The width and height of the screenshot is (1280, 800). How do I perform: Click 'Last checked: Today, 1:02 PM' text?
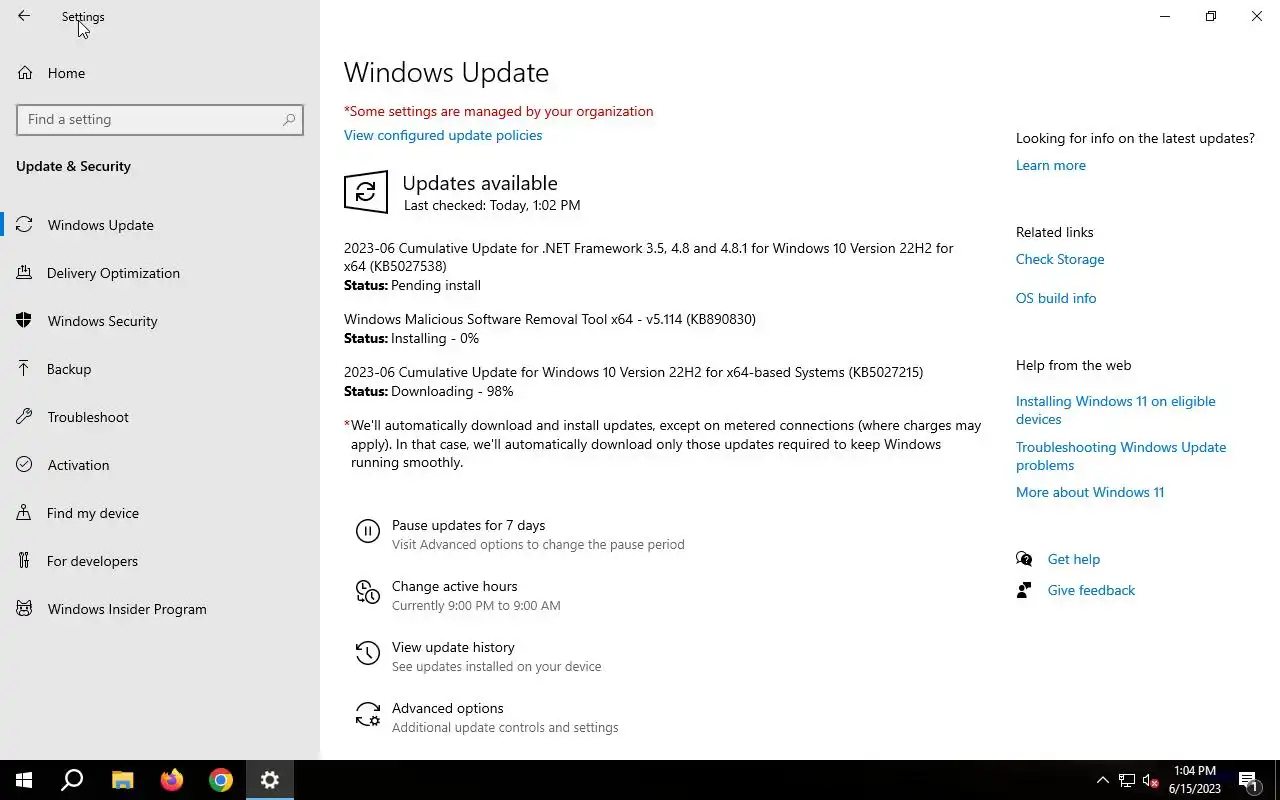coord(492,205)
